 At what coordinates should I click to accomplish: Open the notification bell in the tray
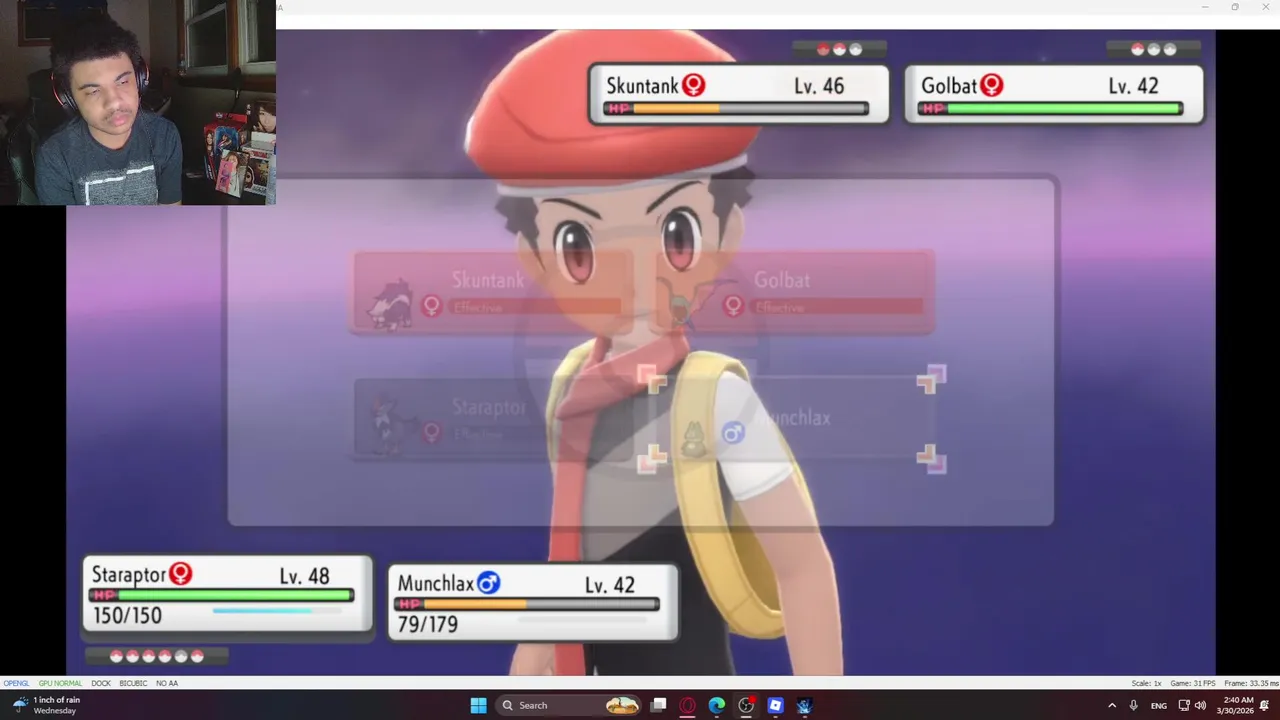point(1264,705)
